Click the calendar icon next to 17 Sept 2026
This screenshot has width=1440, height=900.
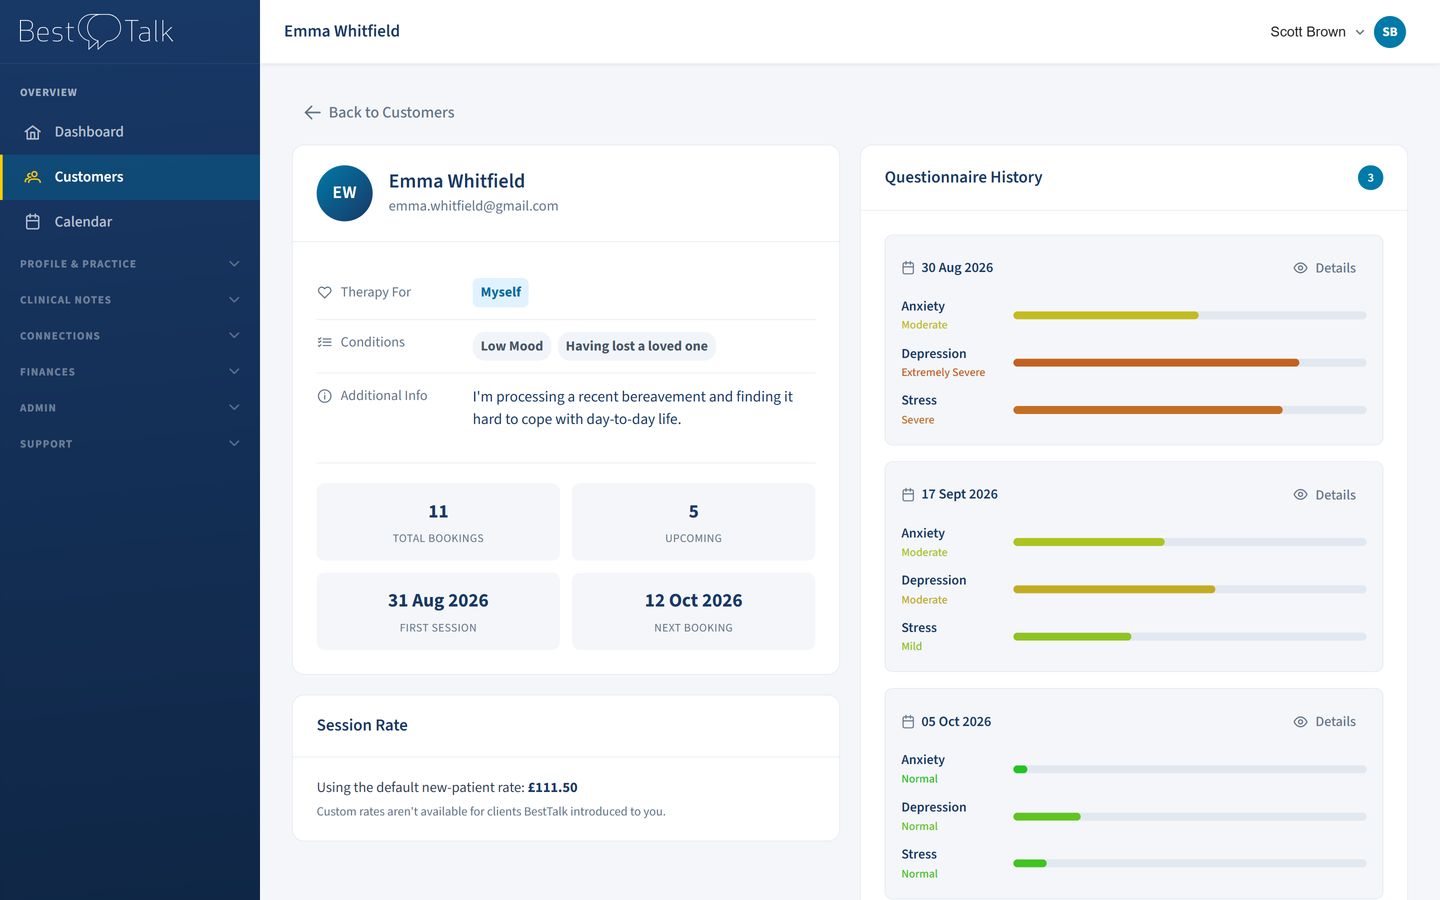pyautogui.click(x=908, y=495)
